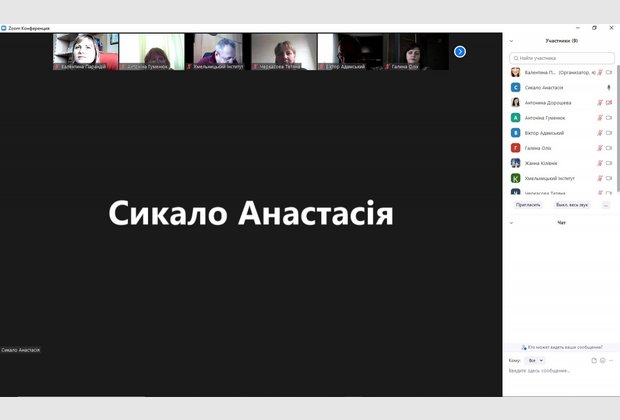Click the Найти участника search field
This screenshot has width=620, height=420.
pyautogui.click(x=562, y=58)
